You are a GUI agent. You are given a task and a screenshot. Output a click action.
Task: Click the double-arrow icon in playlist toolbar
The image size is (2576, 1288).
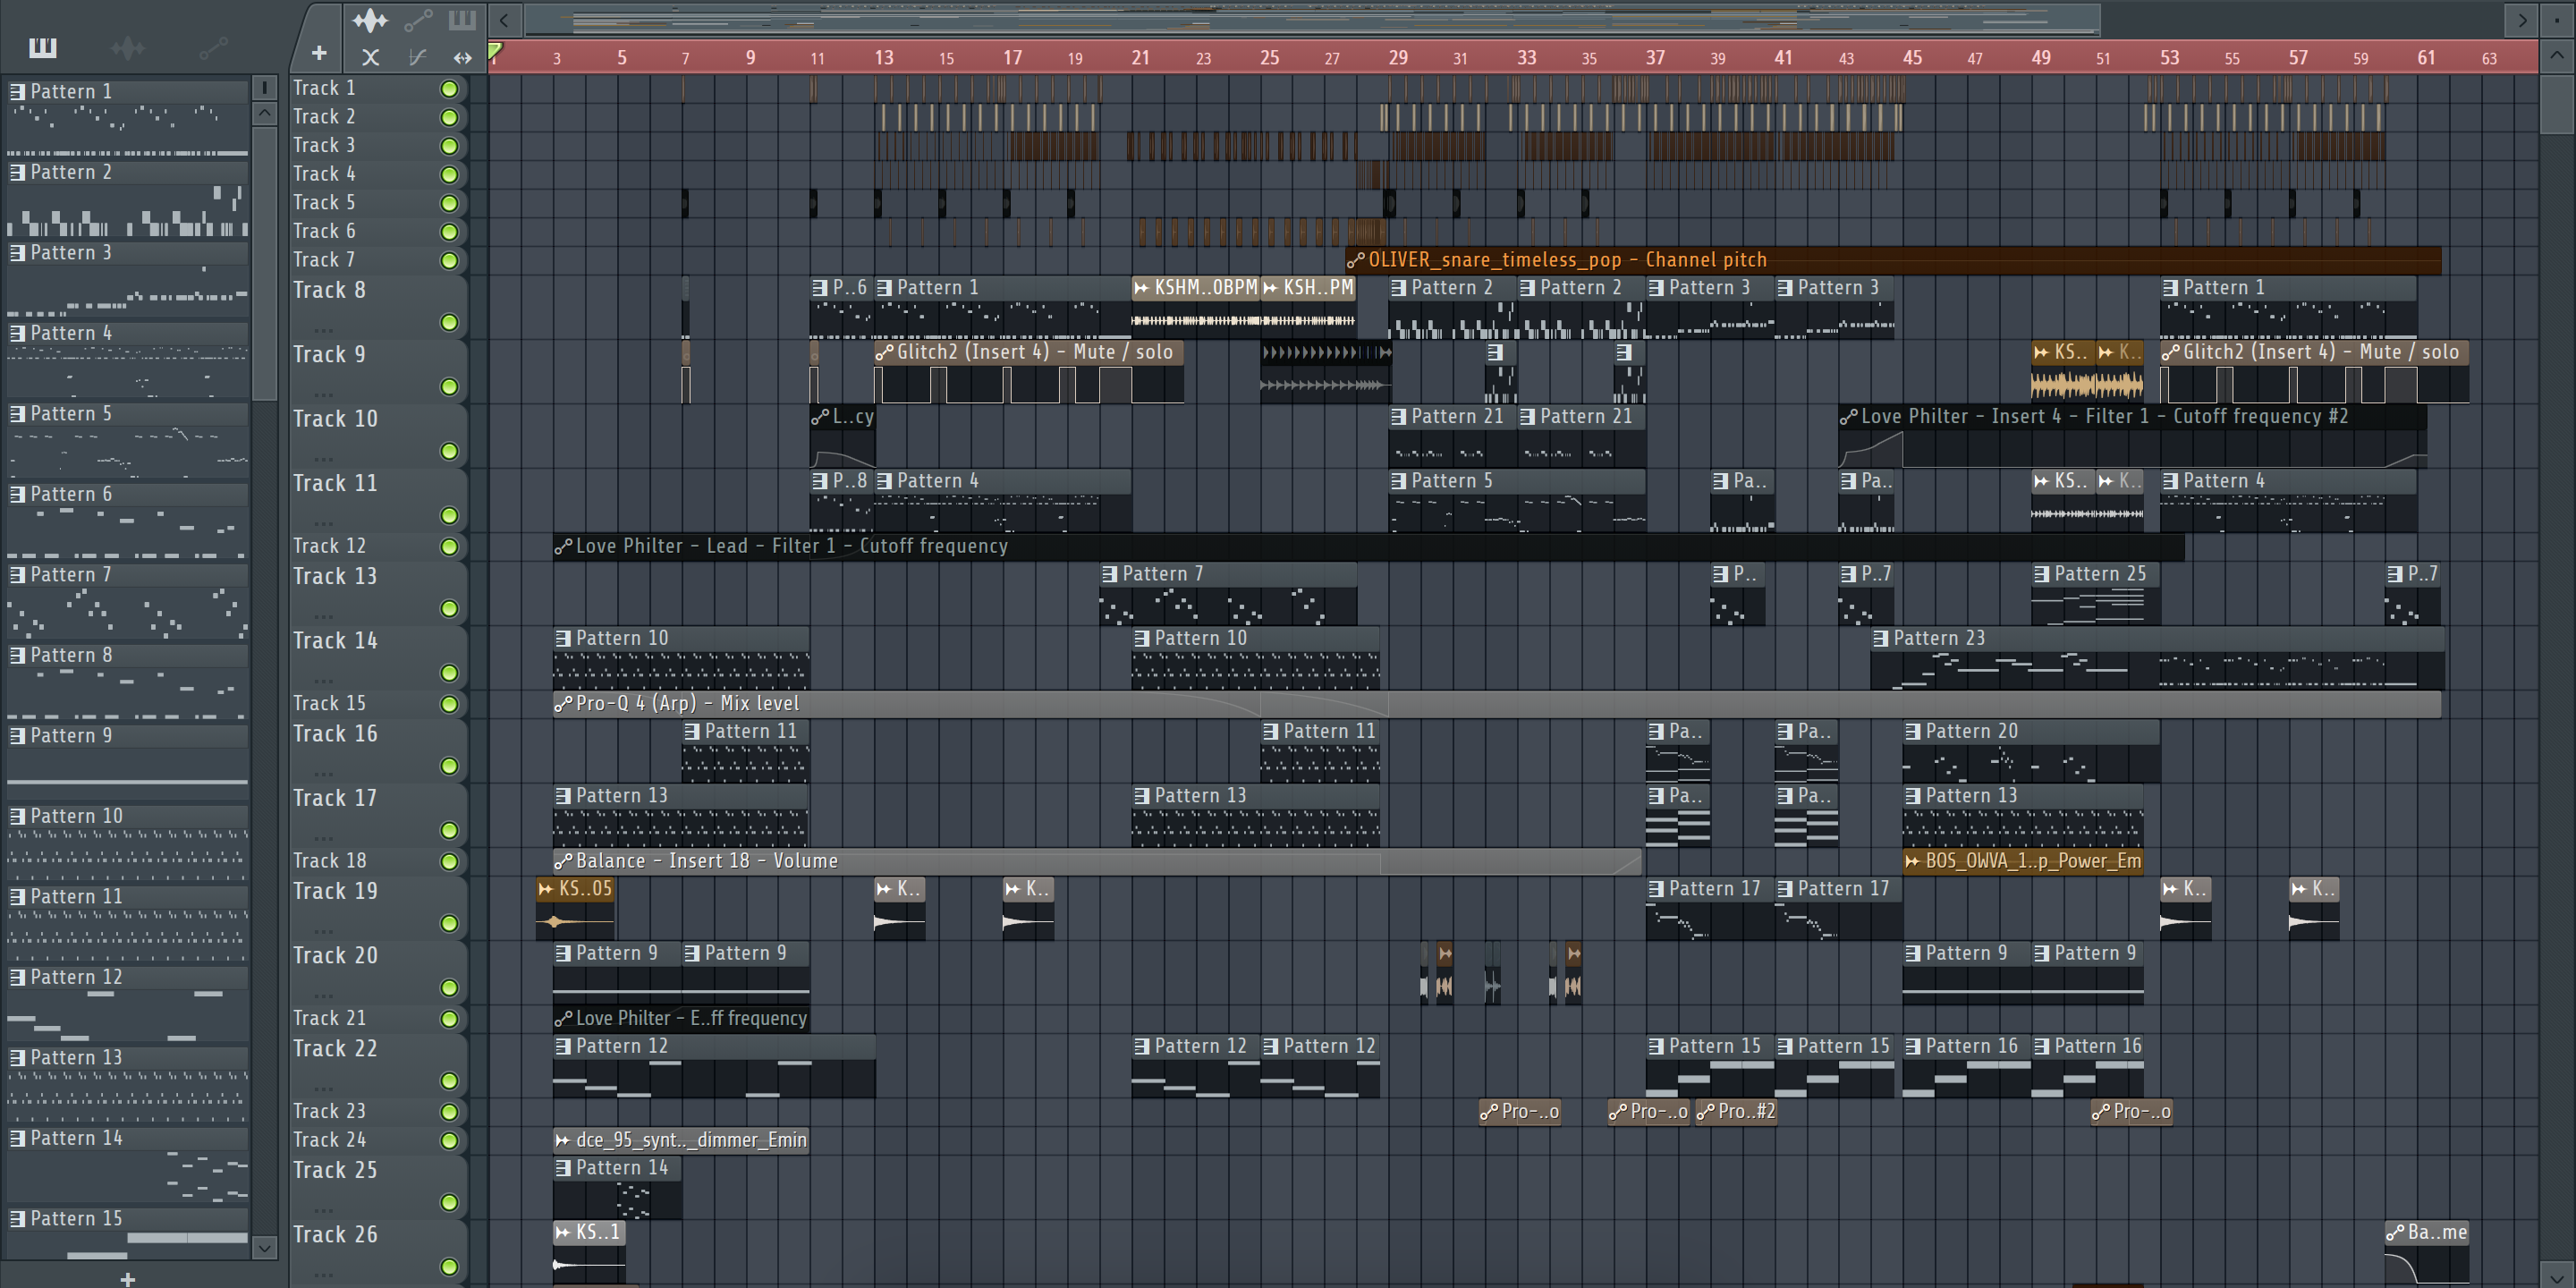pos(462,57)
